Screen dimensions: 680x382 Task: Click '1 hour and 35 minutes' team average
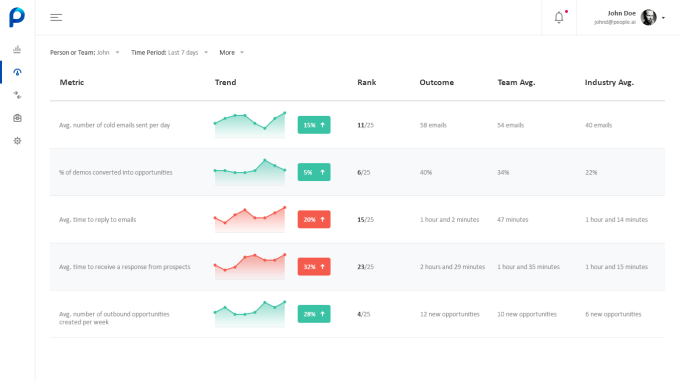pyautogui.click(x=528, y=267)
